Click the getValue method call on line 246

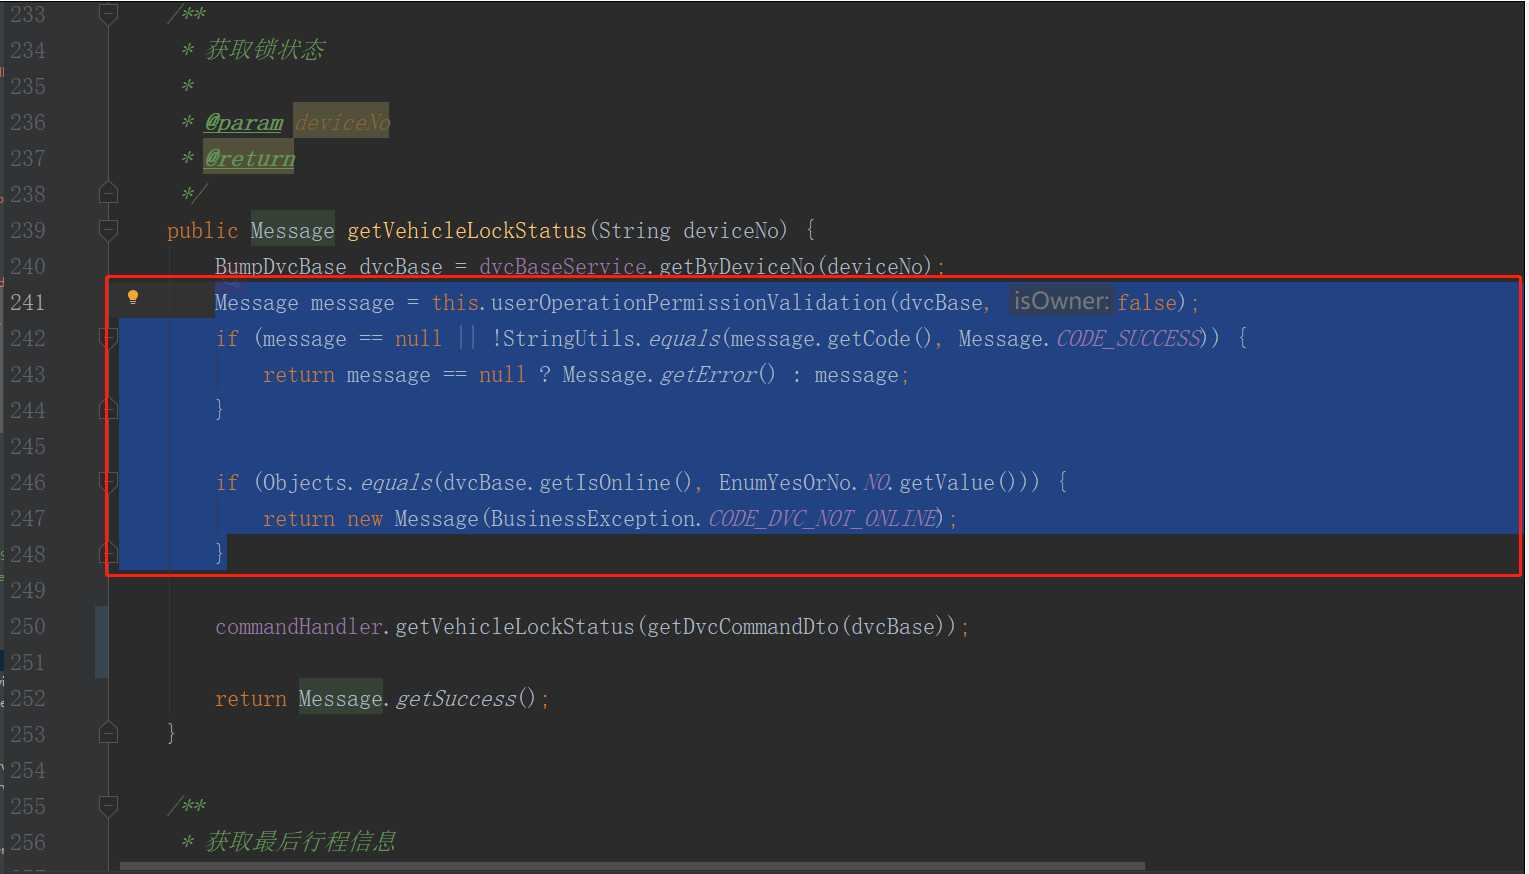pyautogui.click(x=947, y=483)
